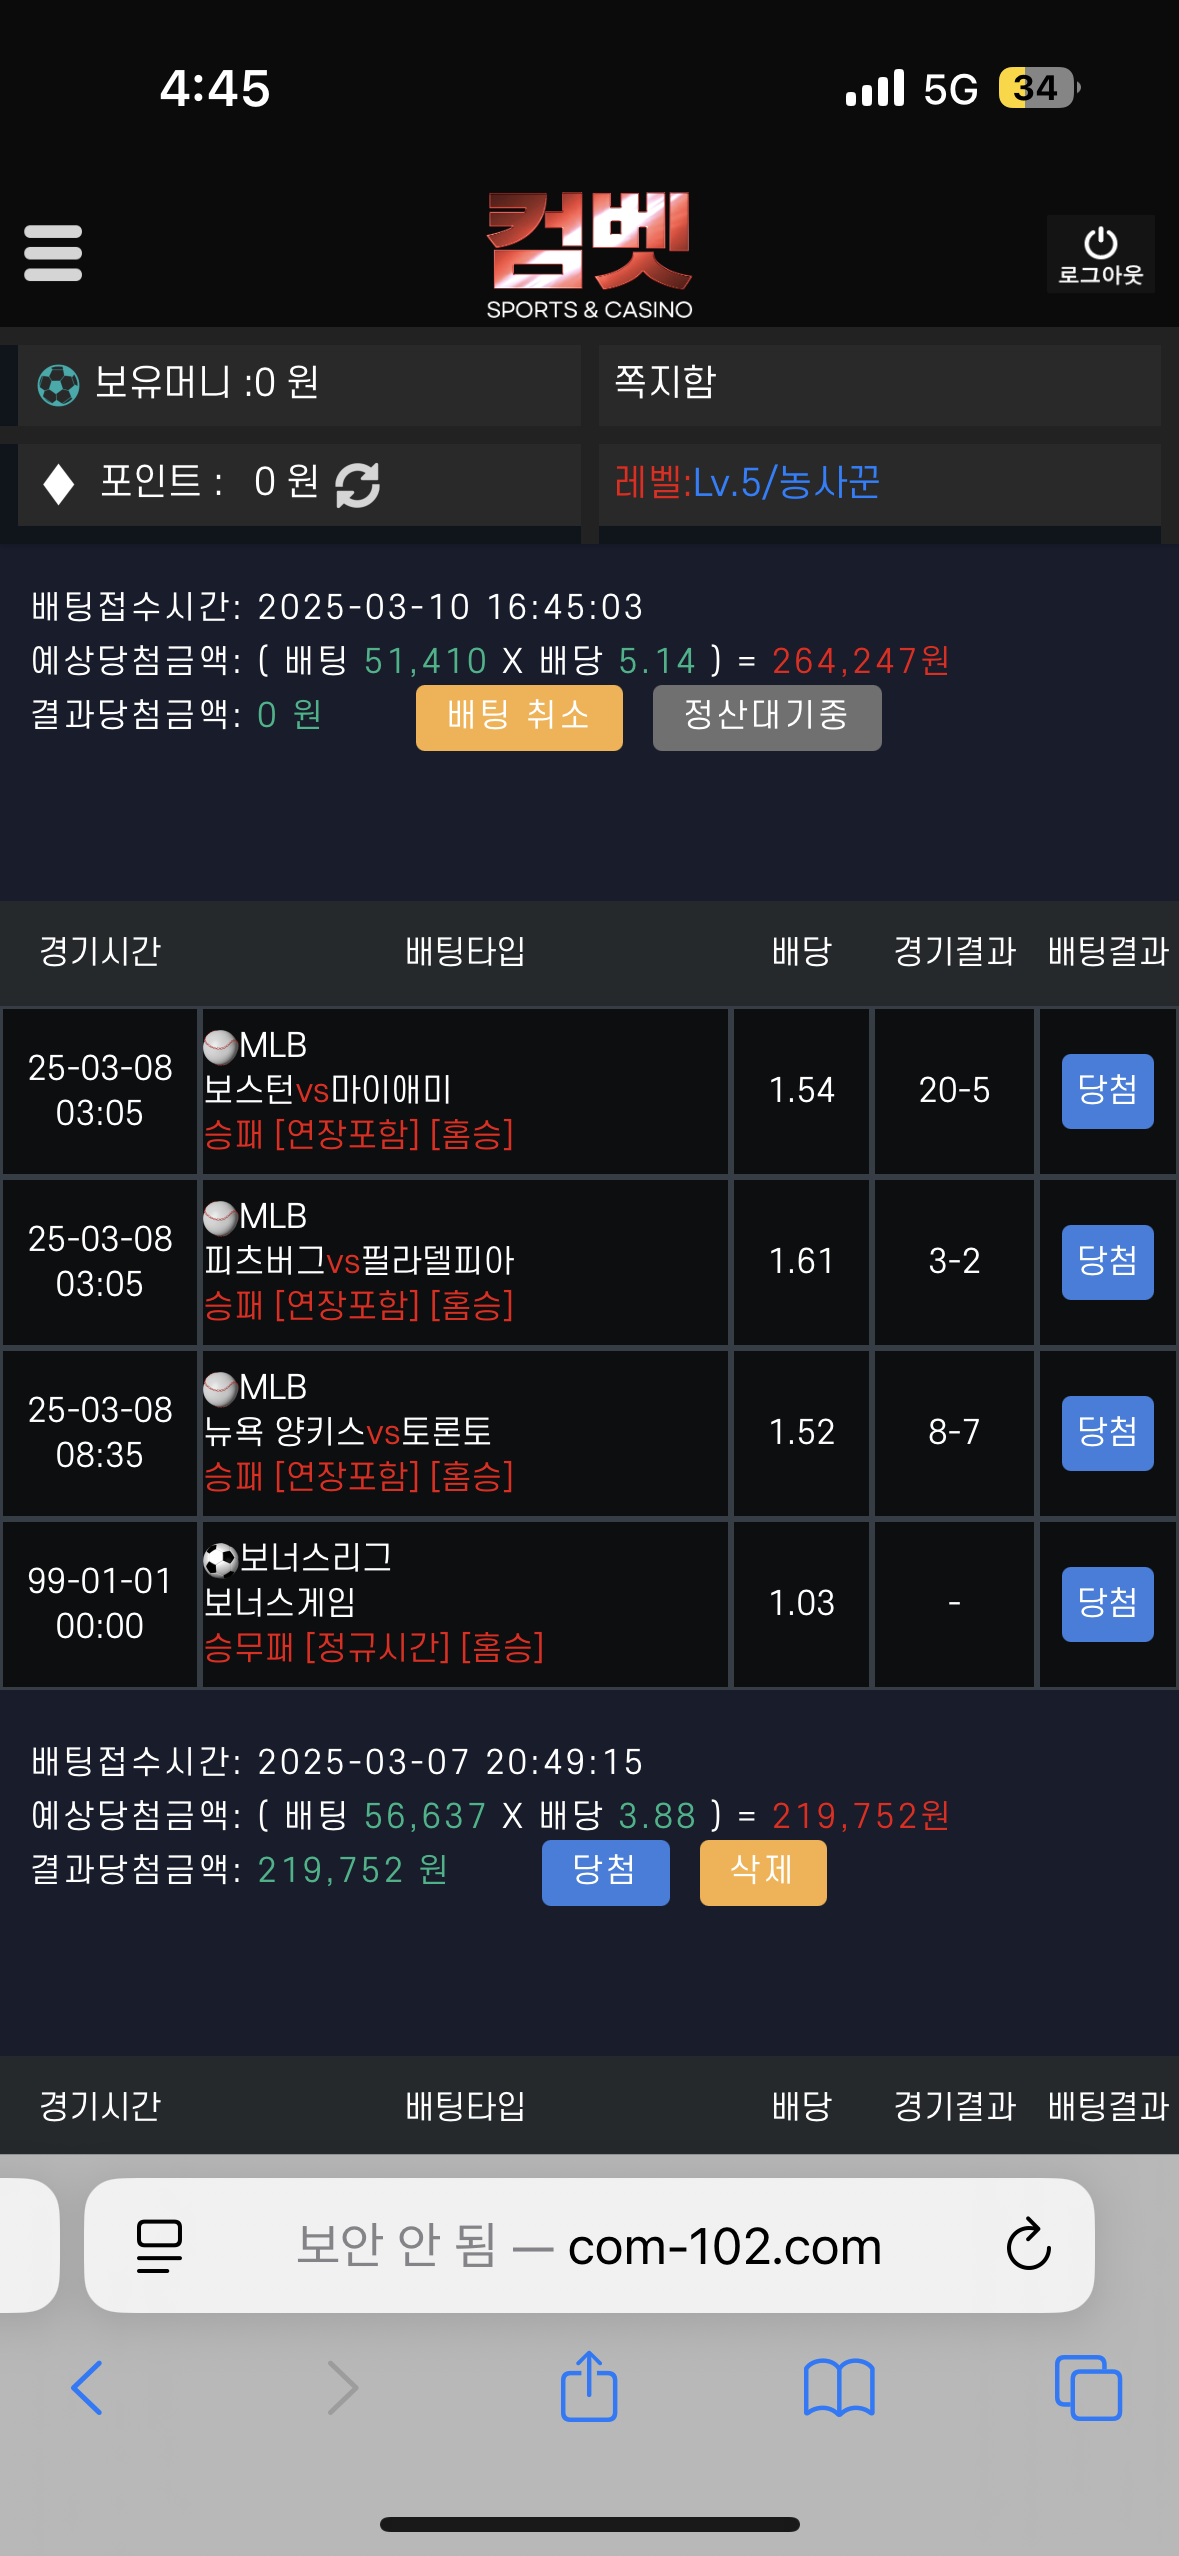Go back to the previous page
The height and width of the screenshot is (2556, 1179).
pyautogui.click(x=88, y=2387)
